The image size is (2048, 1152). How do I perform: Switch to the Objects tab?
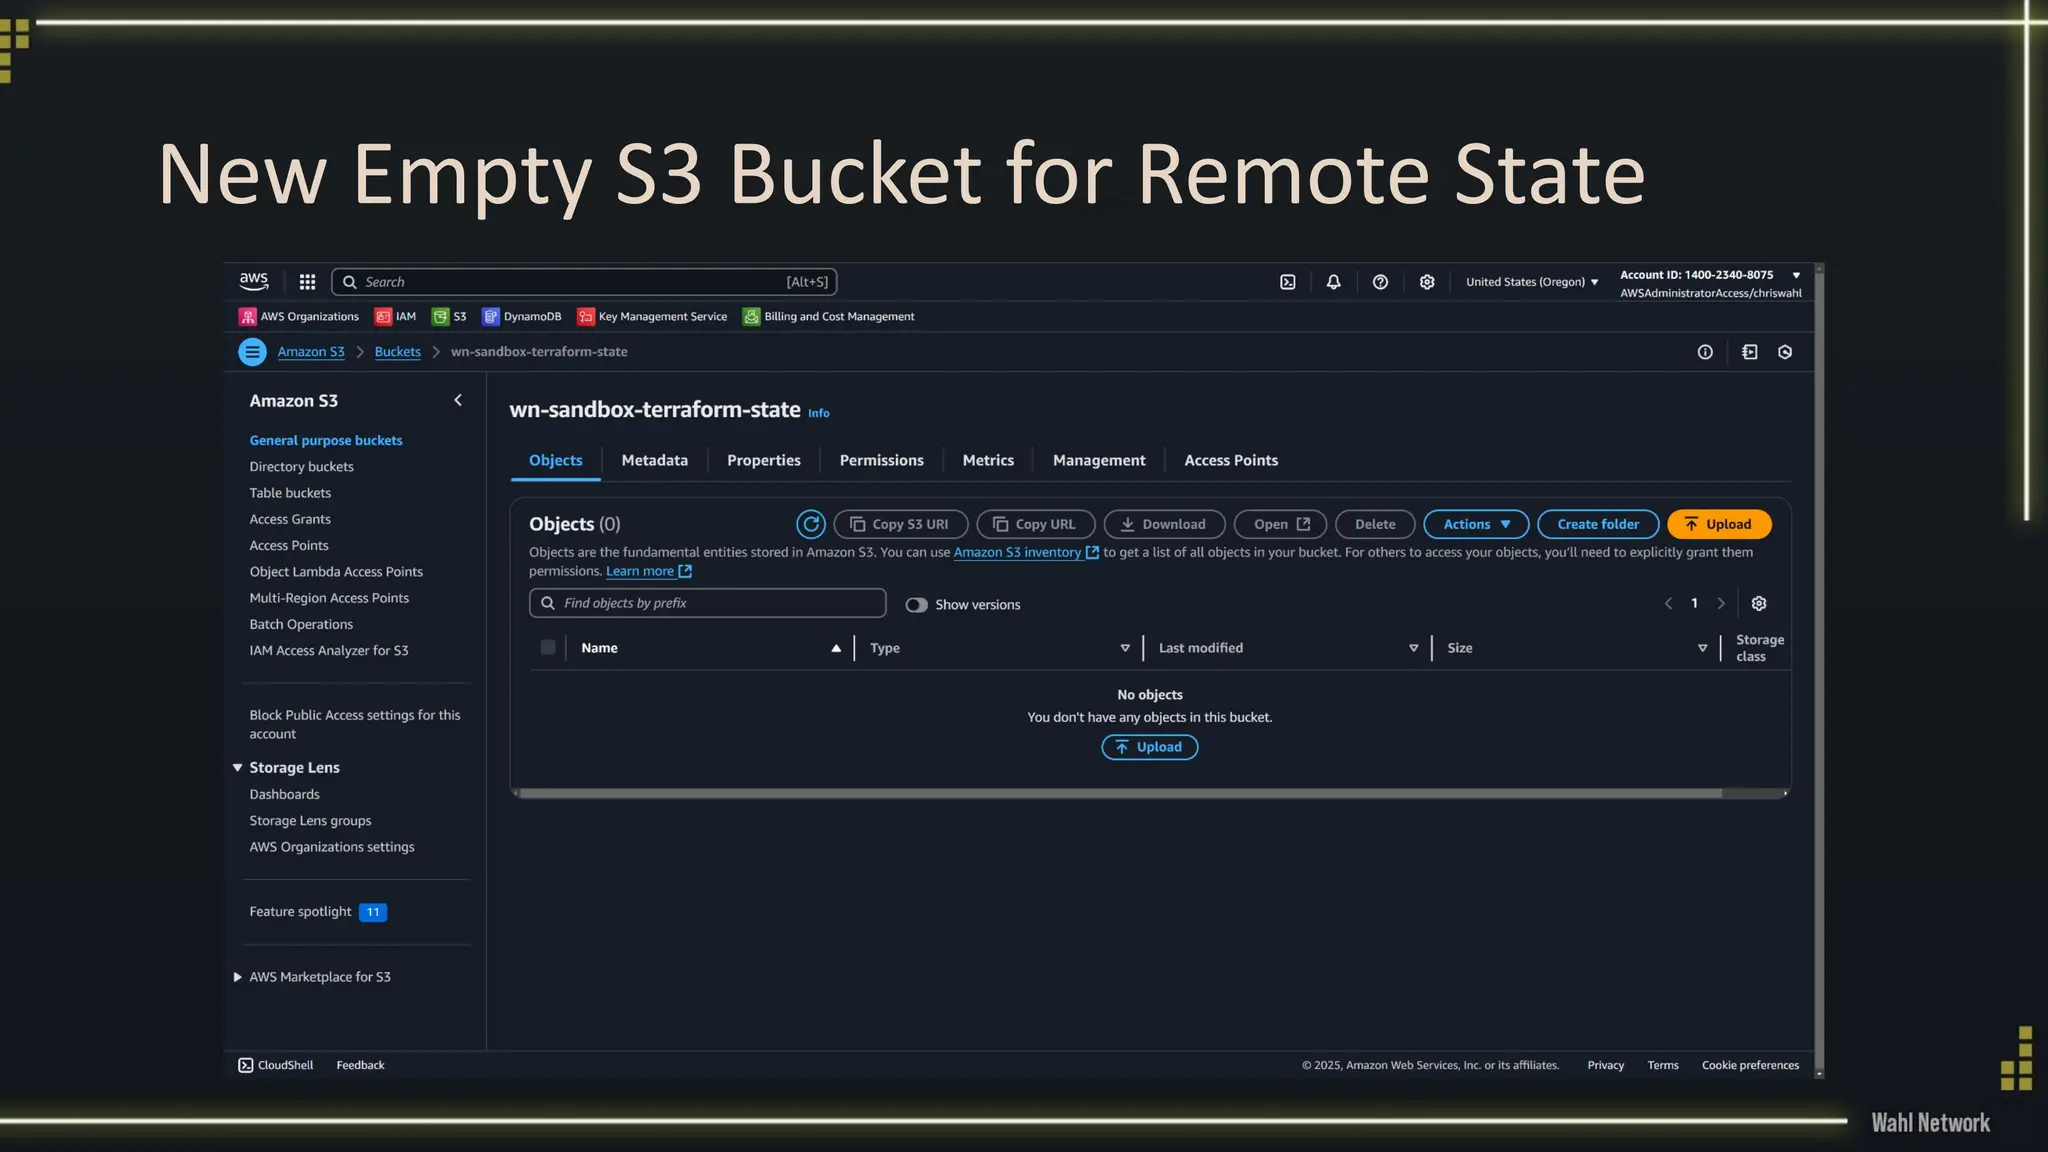coord(555,460)
